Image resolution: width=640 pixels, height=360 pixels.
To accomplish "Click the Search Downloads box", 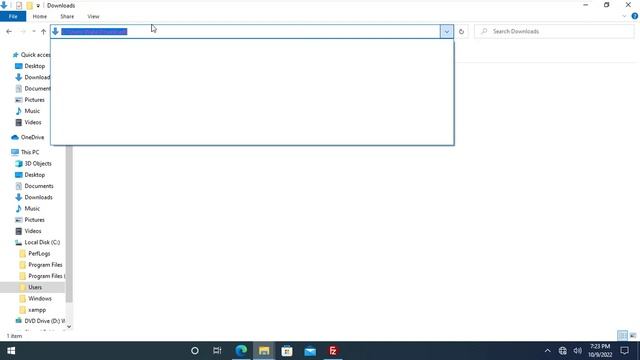I will [554, 31].
